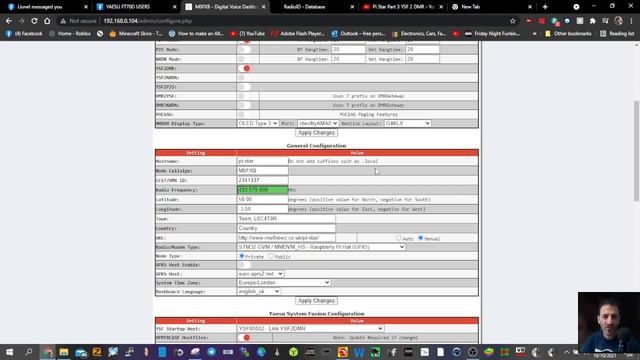Click the Node Callsign input field
640x360 pixels.
262,171
